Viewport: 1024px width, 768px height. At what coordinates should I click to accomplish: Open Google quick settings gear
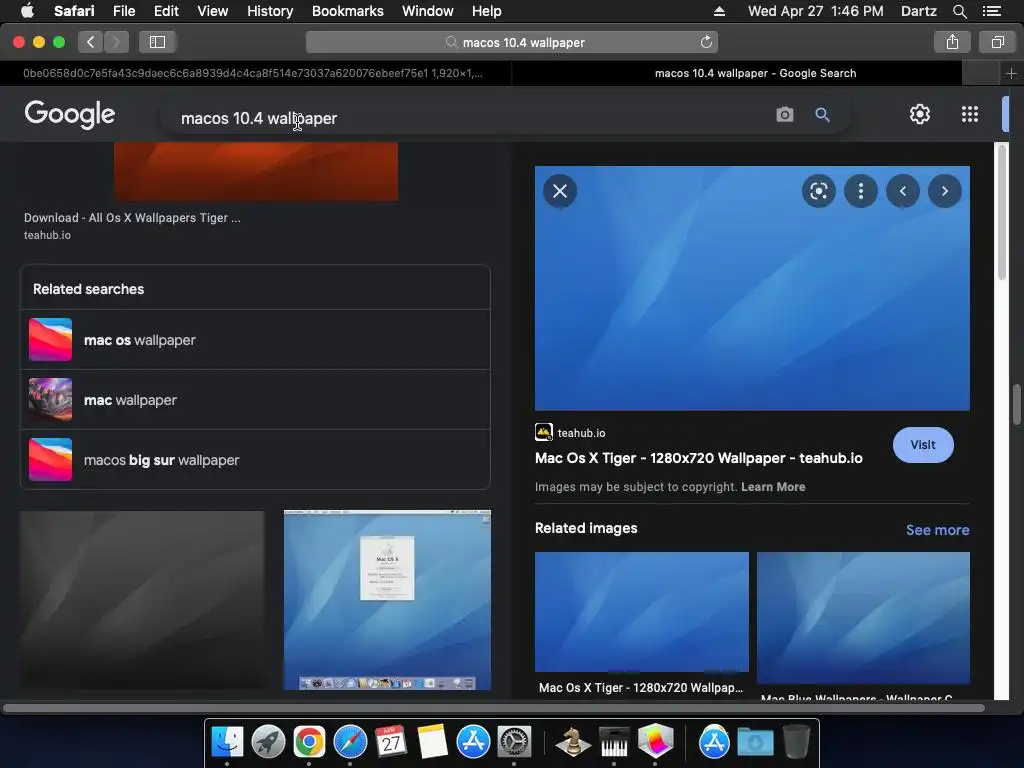(x=920, y=114)
